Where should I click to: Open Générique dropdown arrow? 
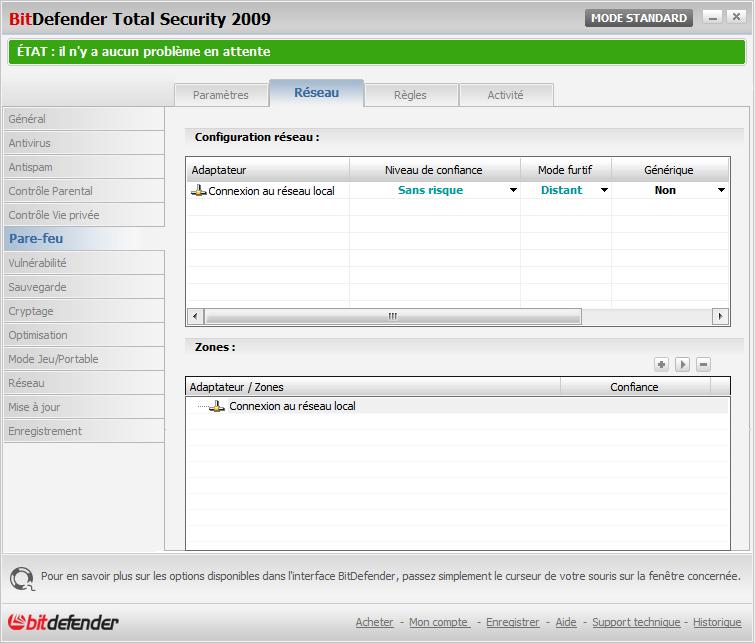coord(721,190)
